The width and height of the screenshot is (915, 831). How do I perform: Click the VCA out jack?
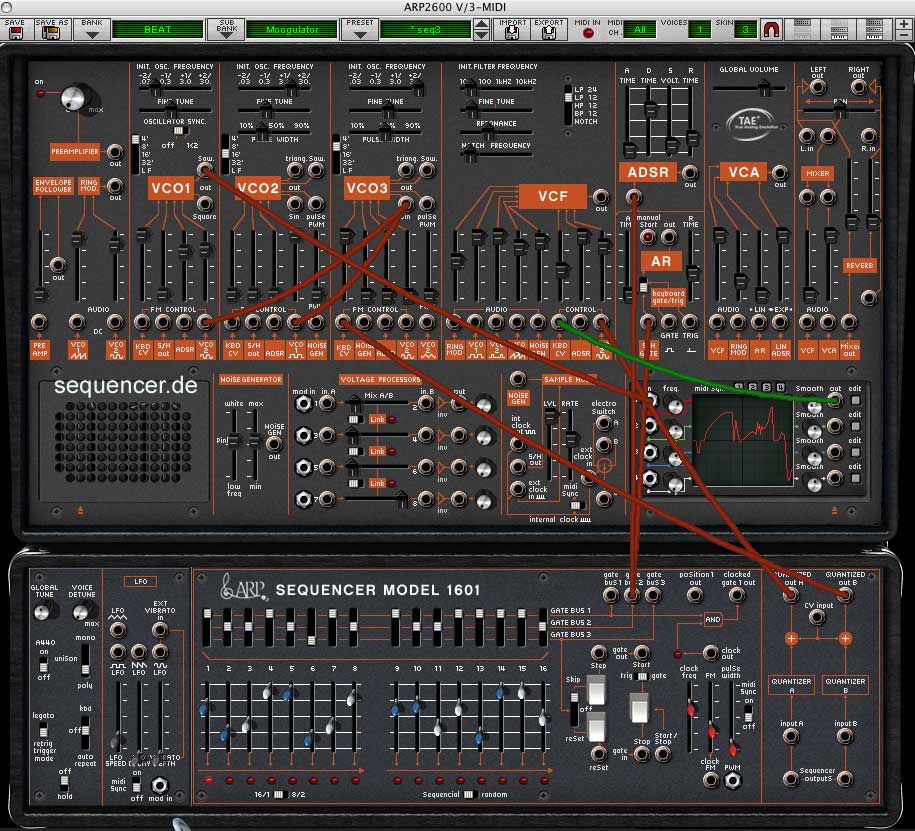pyautogui.click(x=780, y=173)
